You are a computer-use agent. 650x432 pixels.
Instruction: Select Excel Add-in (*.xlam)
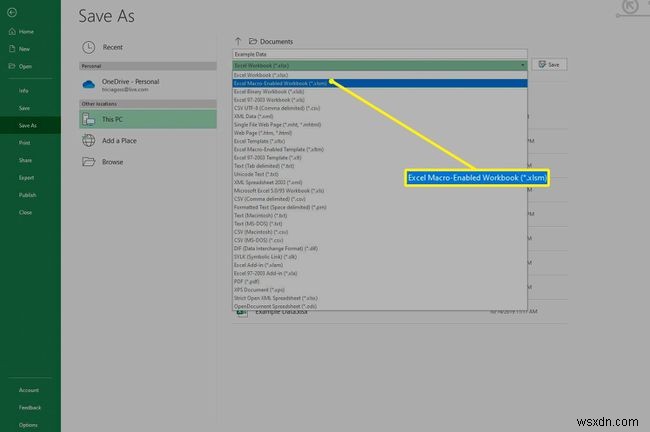point(379,265)
